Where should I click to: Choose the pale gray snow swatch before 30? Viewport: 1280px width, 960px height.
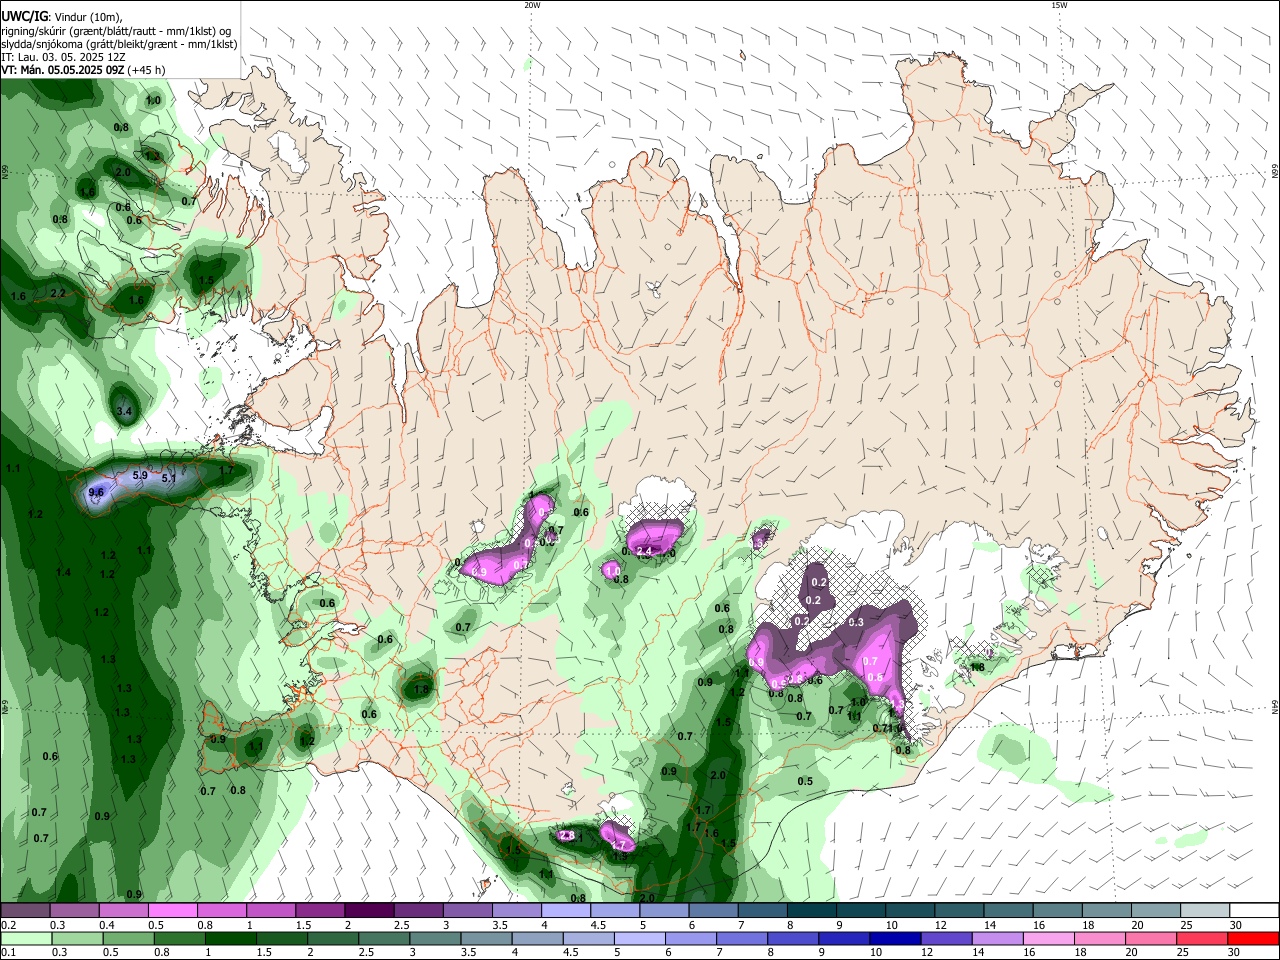tap(1204, 911)
